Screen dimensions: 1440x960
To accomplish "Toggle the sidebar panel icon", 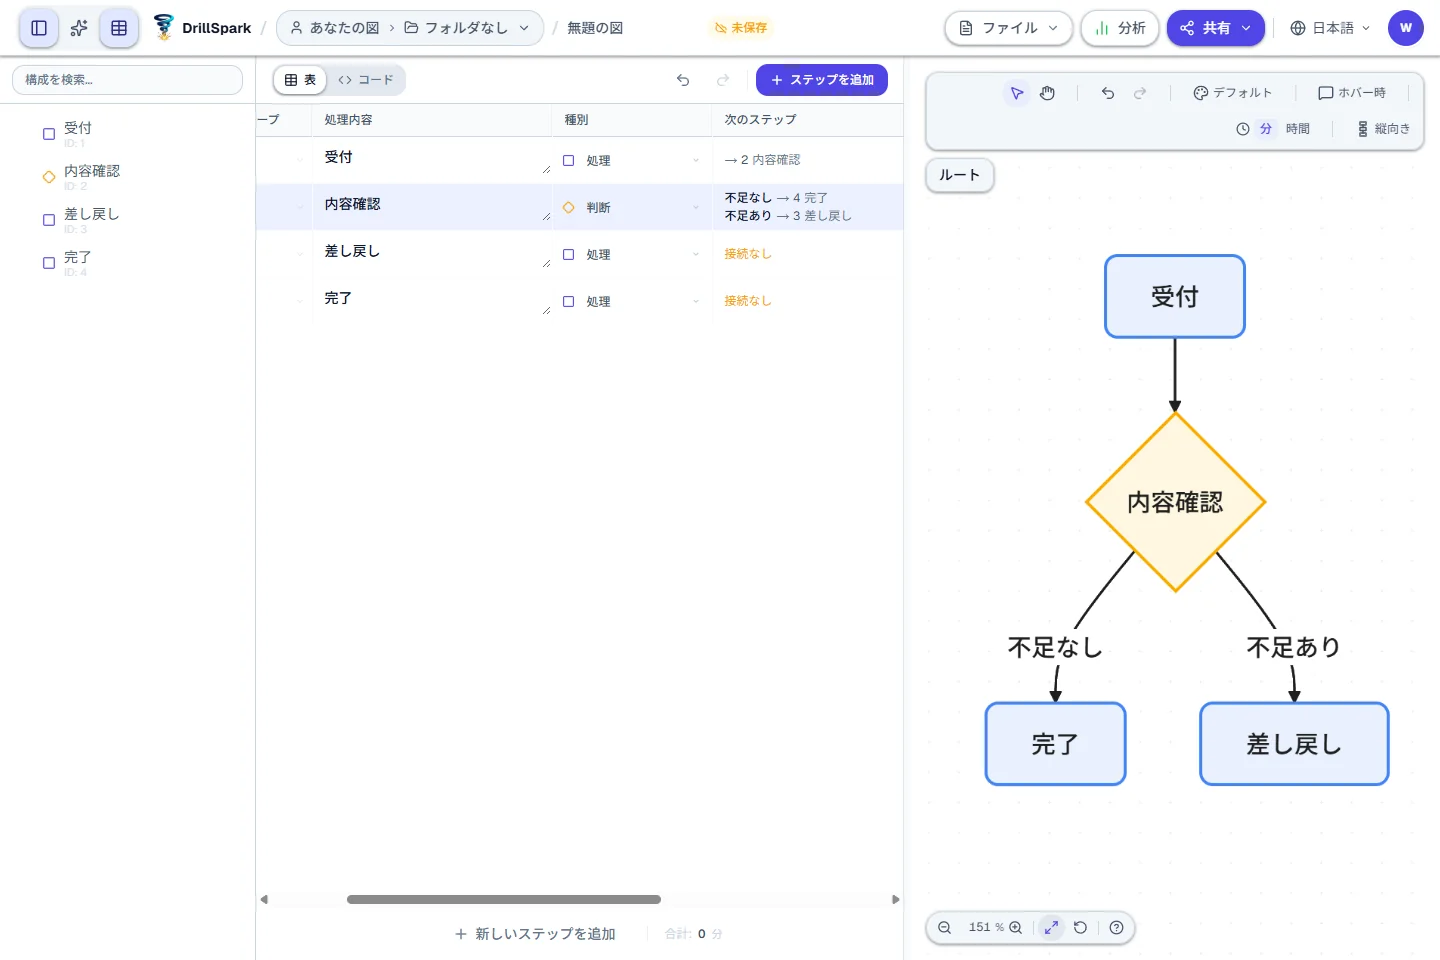I will point(39,28).
